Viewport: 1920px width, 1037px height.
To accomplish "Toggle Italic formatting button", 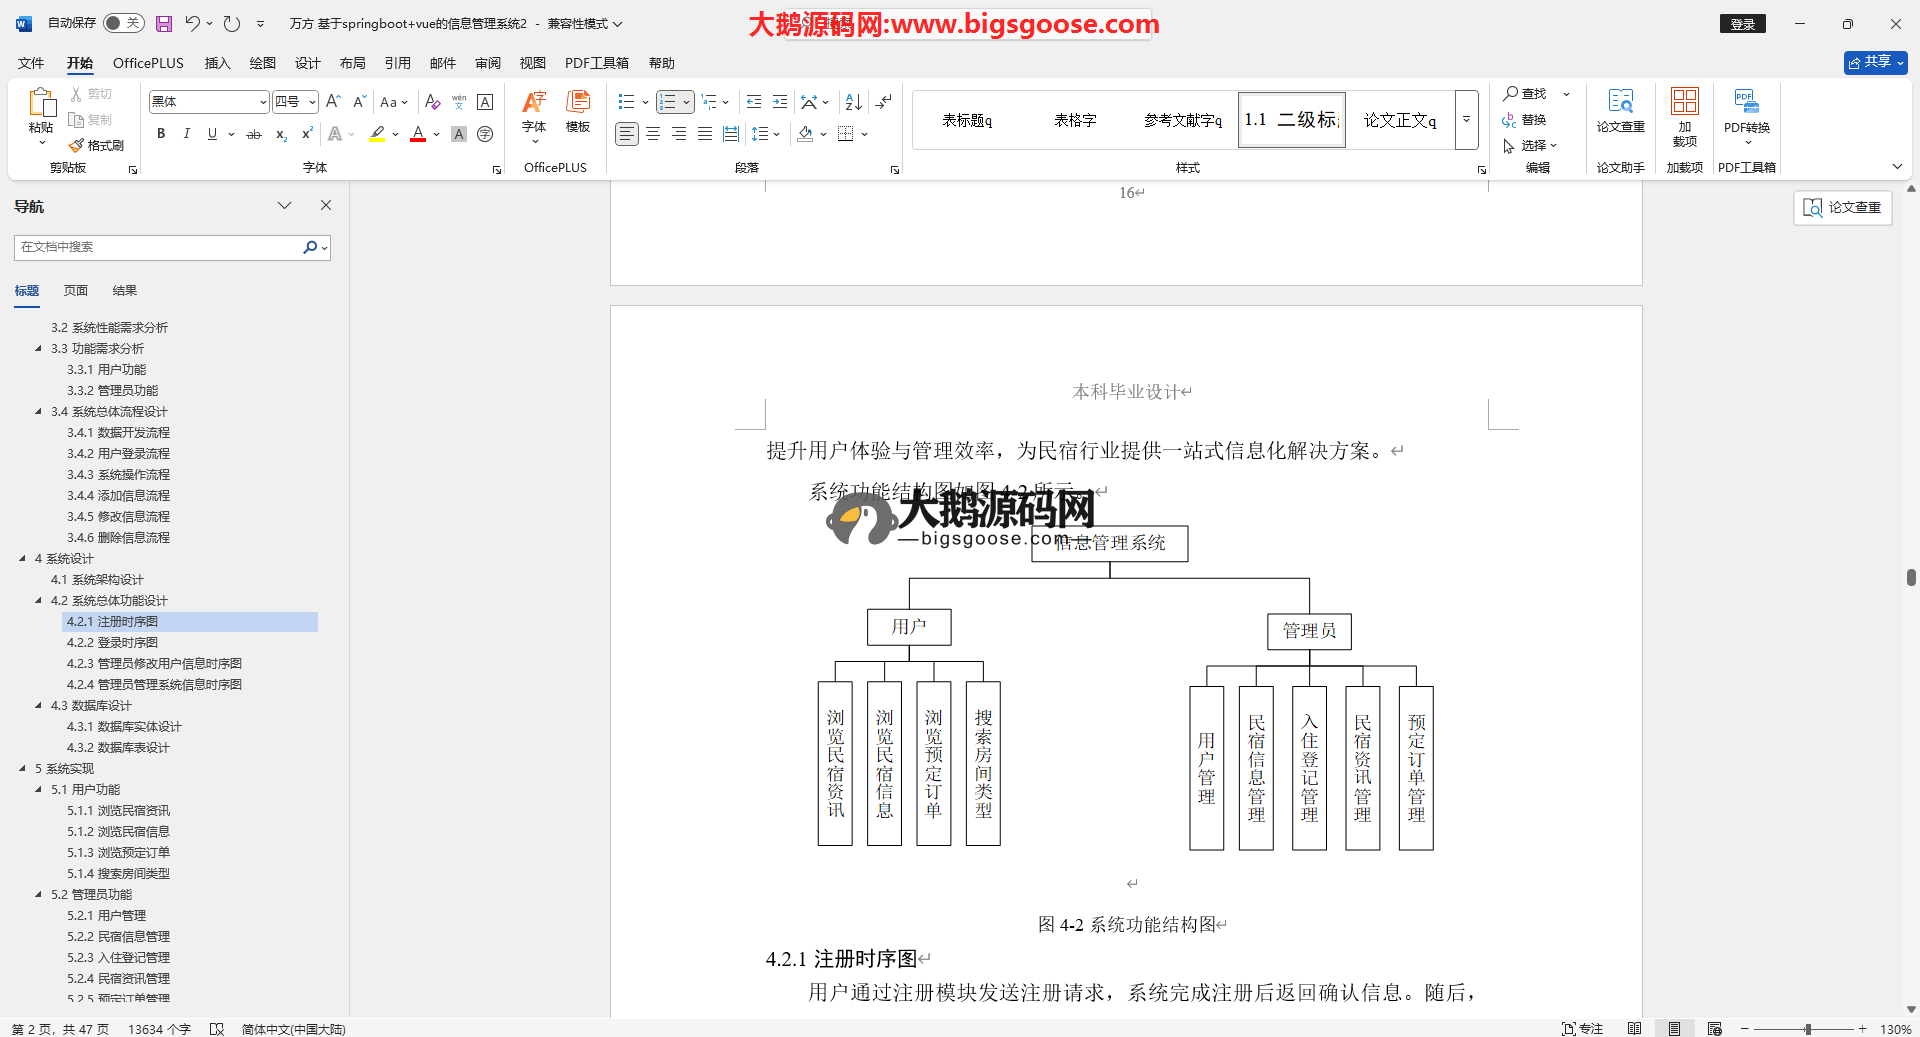I will (186, 134).
